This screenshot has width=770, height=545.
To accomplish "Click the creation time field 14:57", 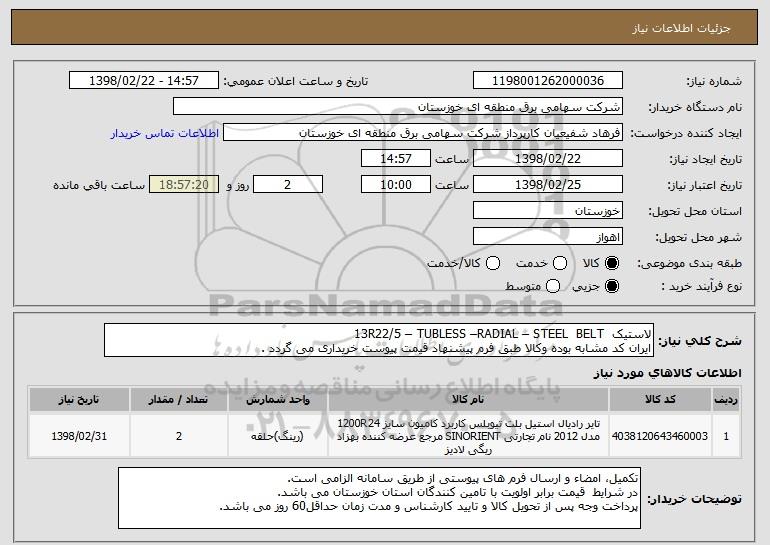I will (x=396, y=159).
